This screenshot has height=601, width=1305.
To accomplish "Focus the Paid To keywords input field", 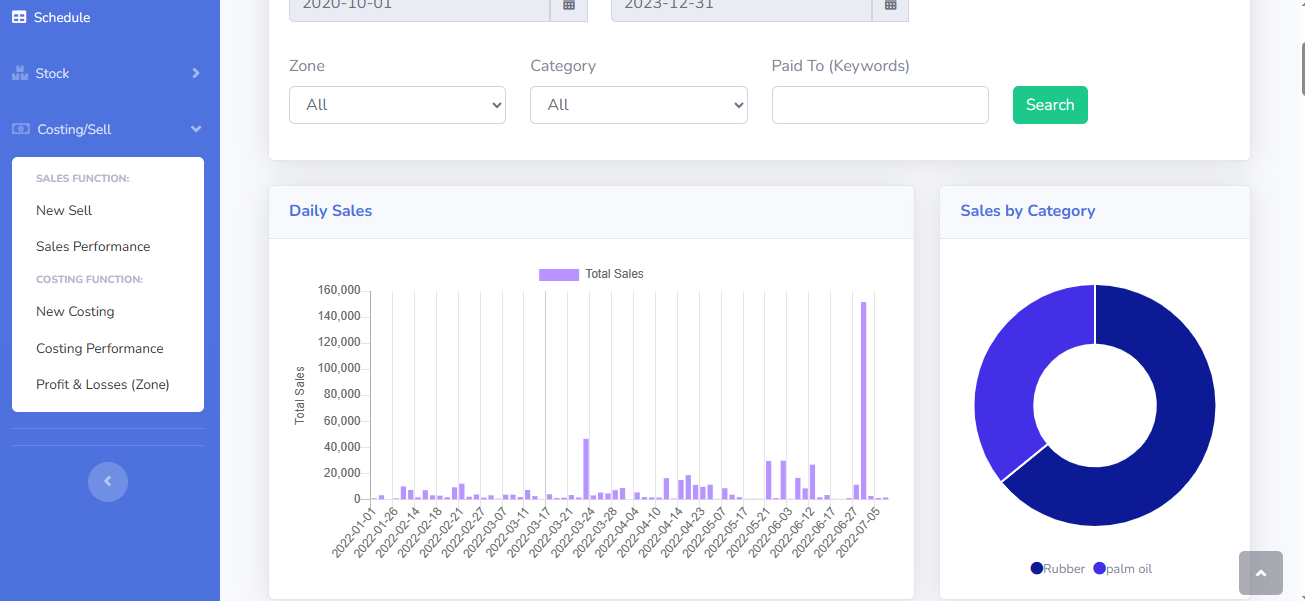I will (x=880, y=105).
